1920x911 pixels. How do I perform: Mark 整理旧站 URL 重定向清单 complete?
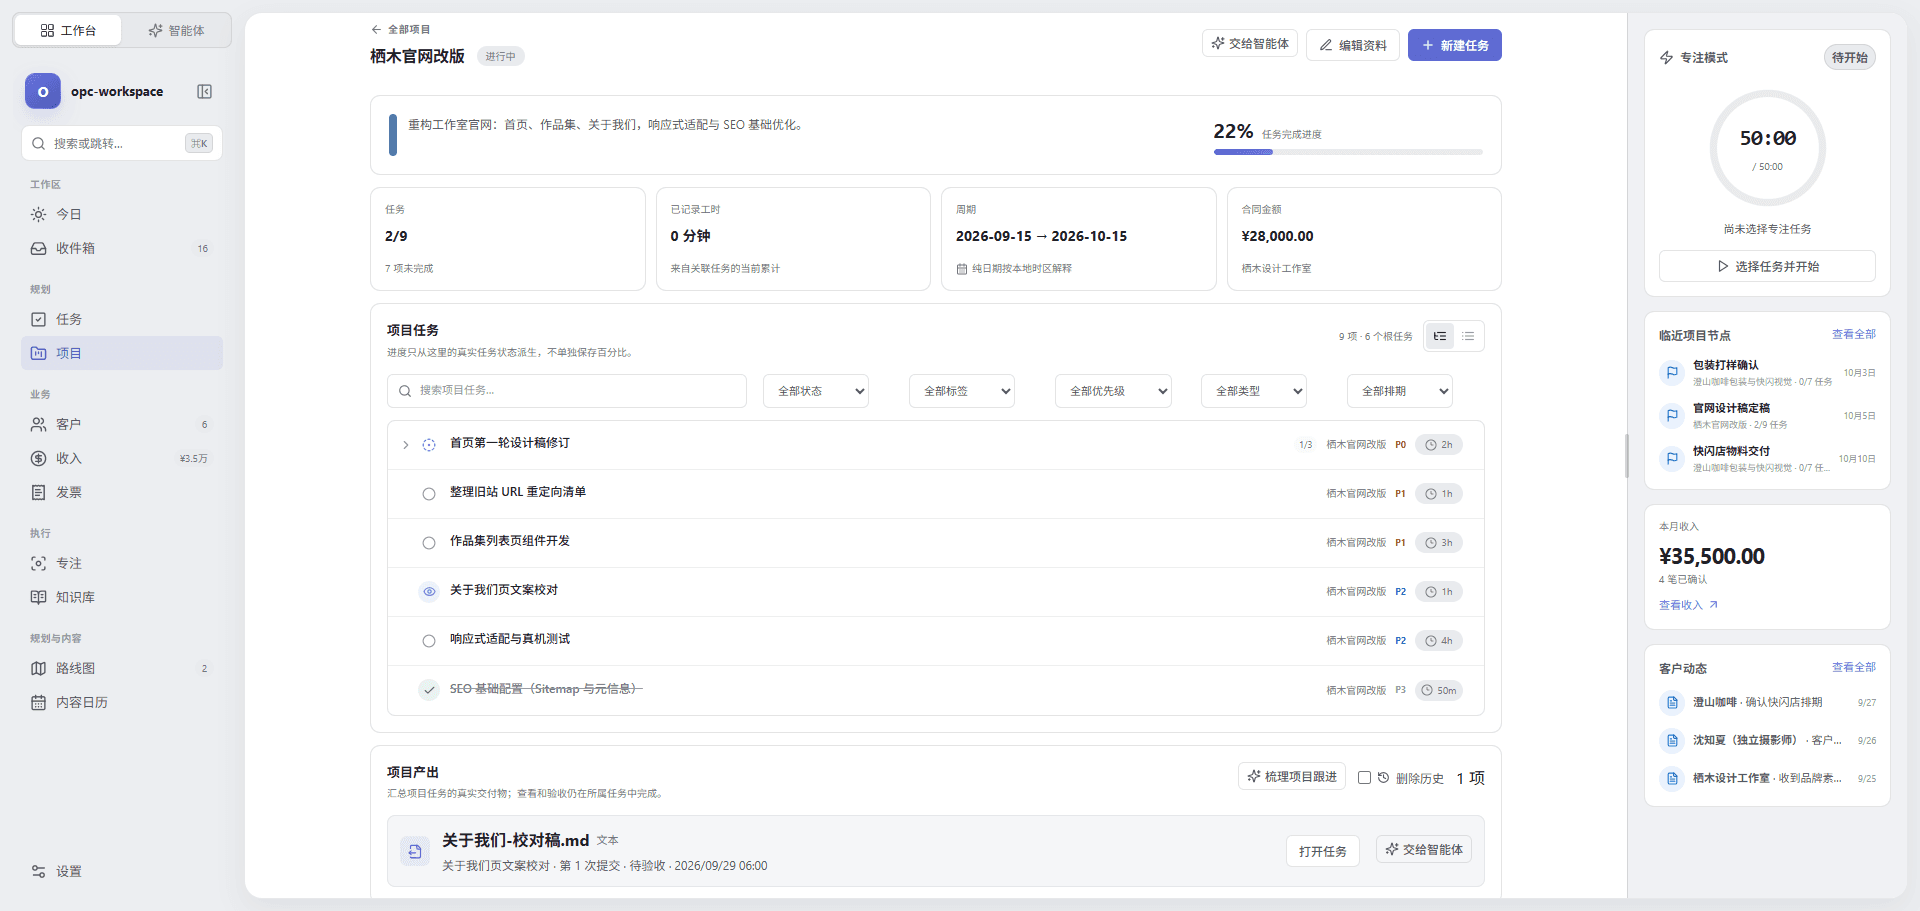point(429,494)
